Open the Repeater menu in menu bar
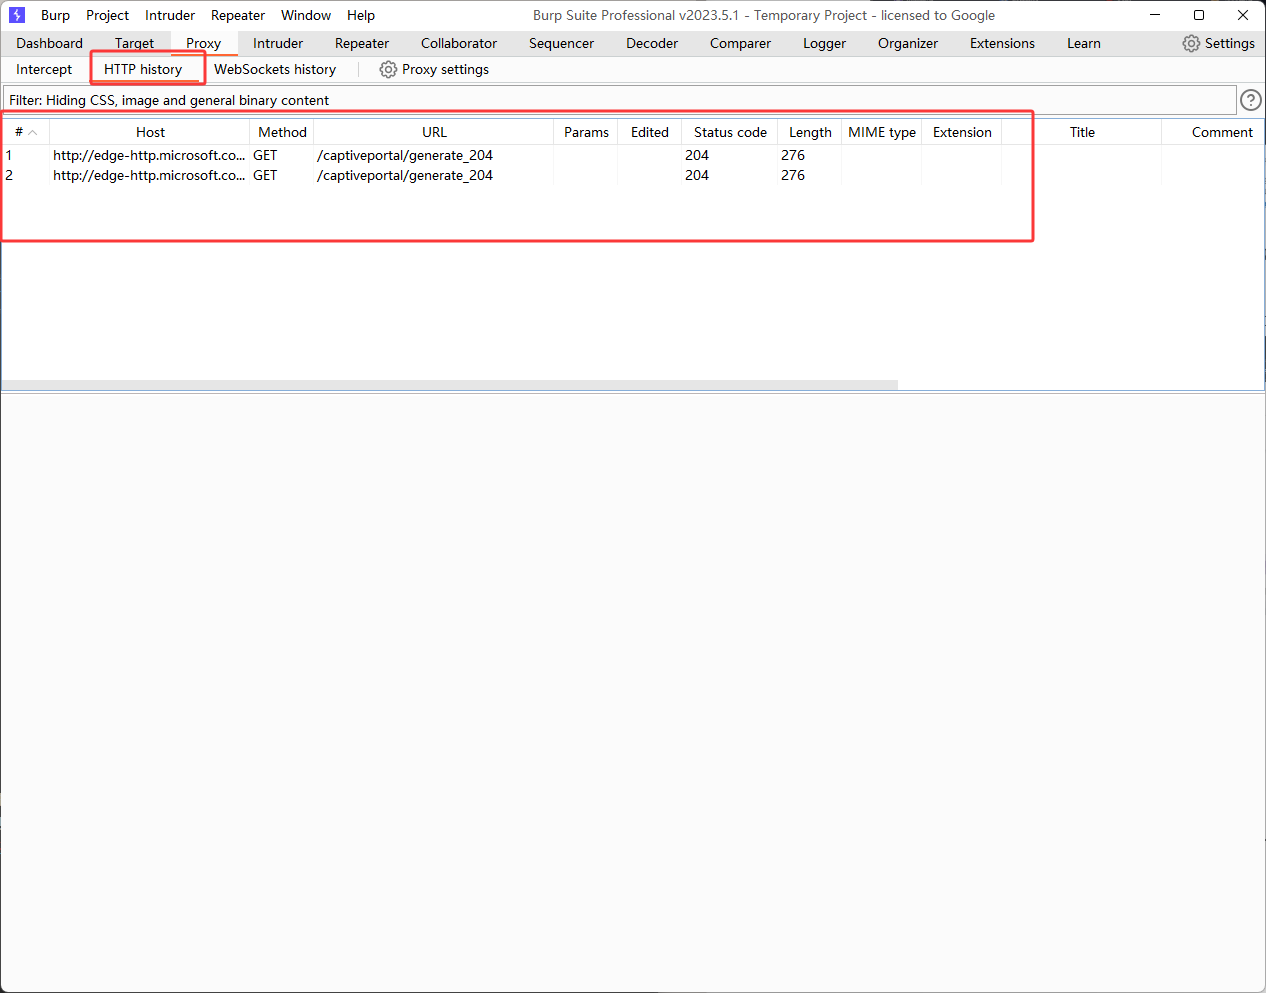This screenshot has height=993, width=1266. tap(238, 15)
